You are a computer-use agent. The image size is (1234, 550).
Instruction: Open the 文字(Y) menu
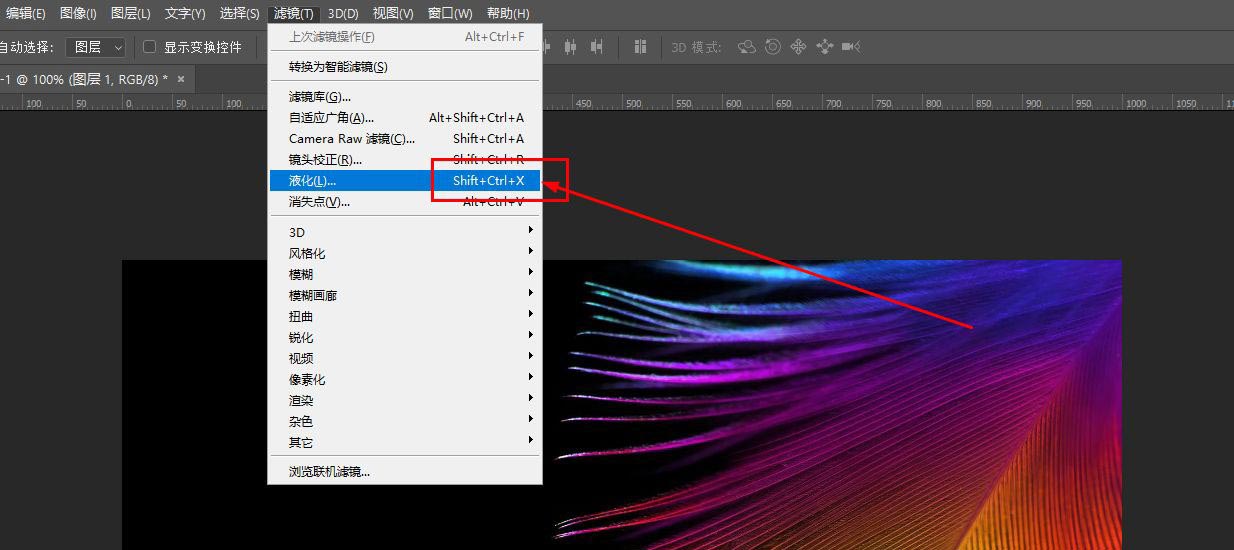click(185, 13)
